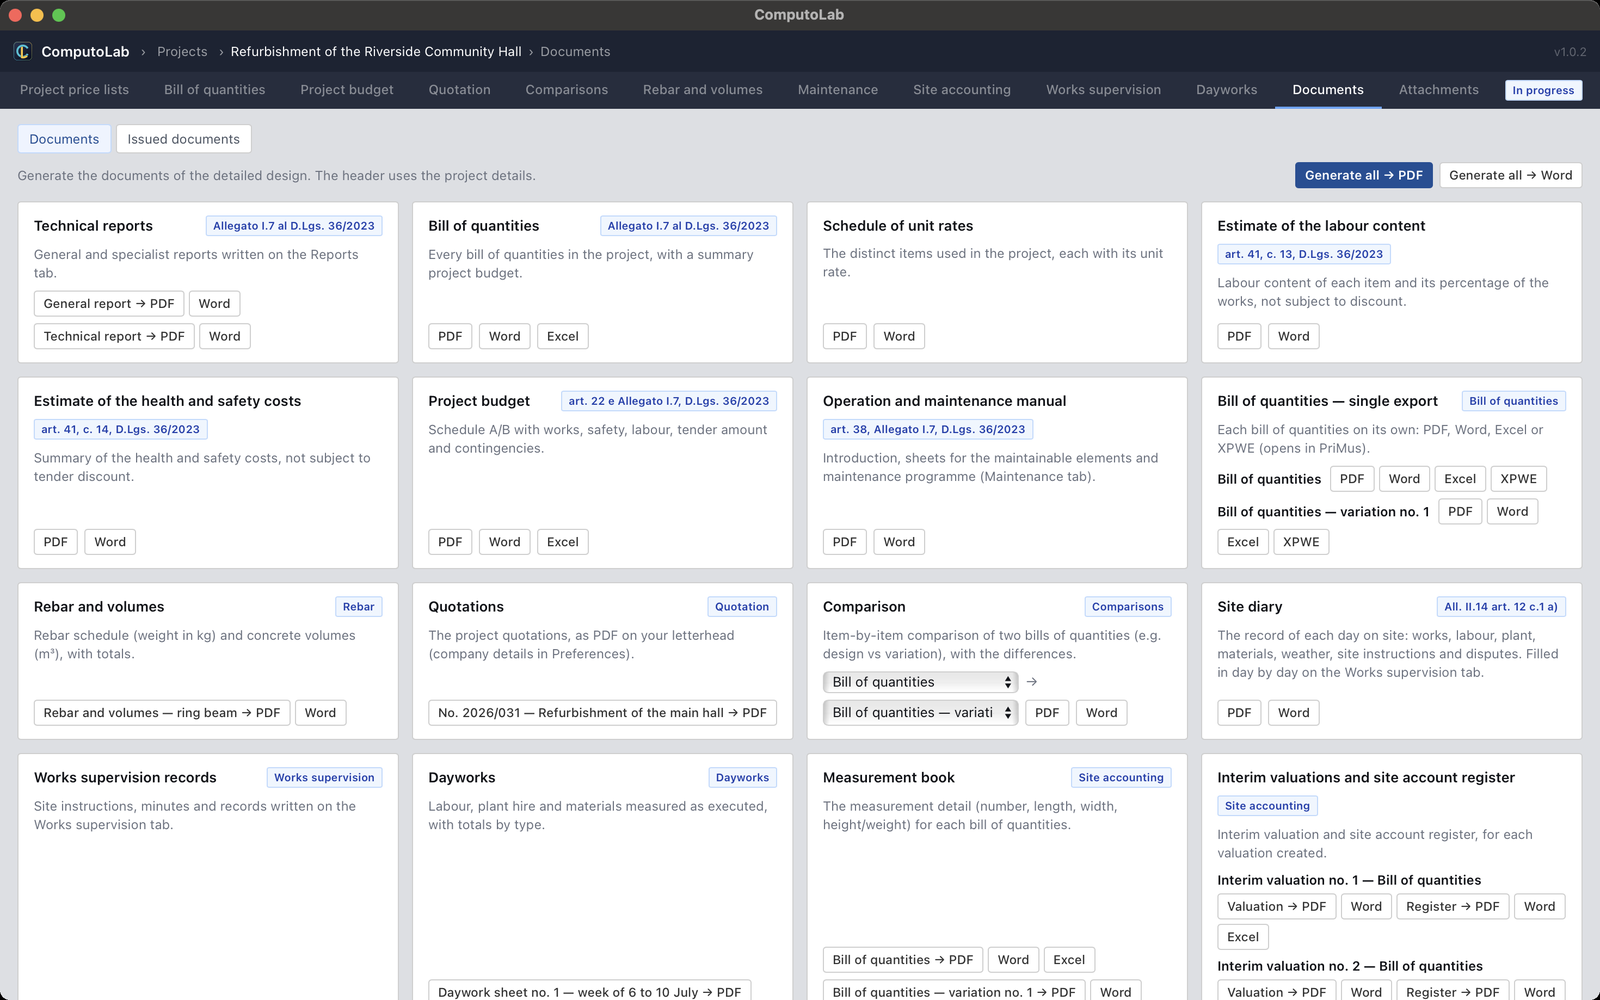Click Generate all → Word button
Viewport: 1600px width, 1000px height.
point(1510,175)
